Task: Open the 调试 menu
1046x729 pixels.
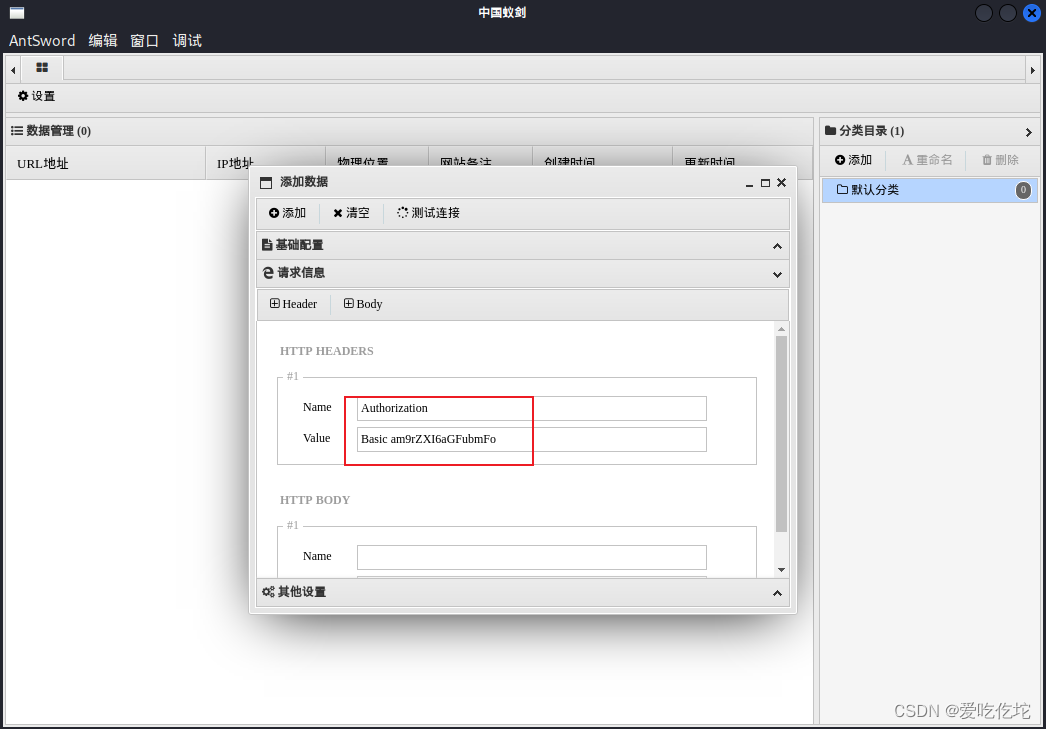Action: (187, 41)
